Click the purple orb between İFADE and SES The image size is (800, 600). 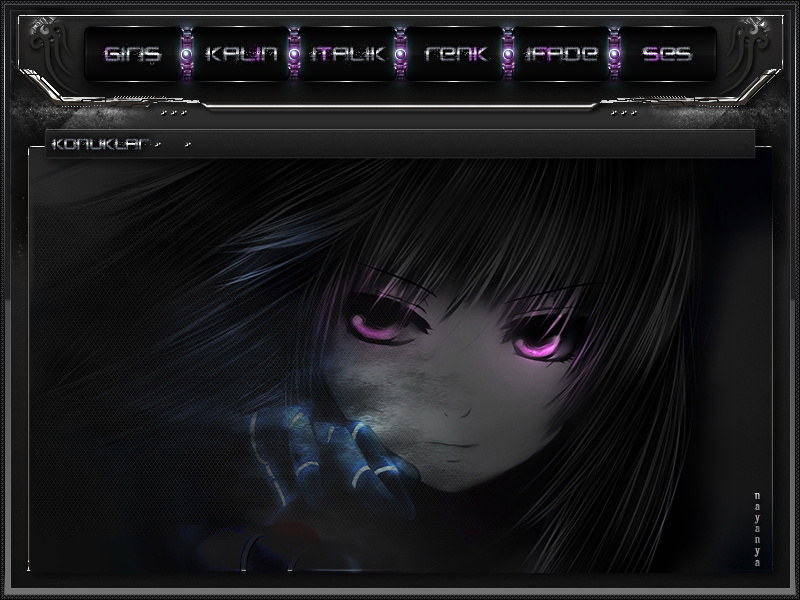(x=613, y=53)
